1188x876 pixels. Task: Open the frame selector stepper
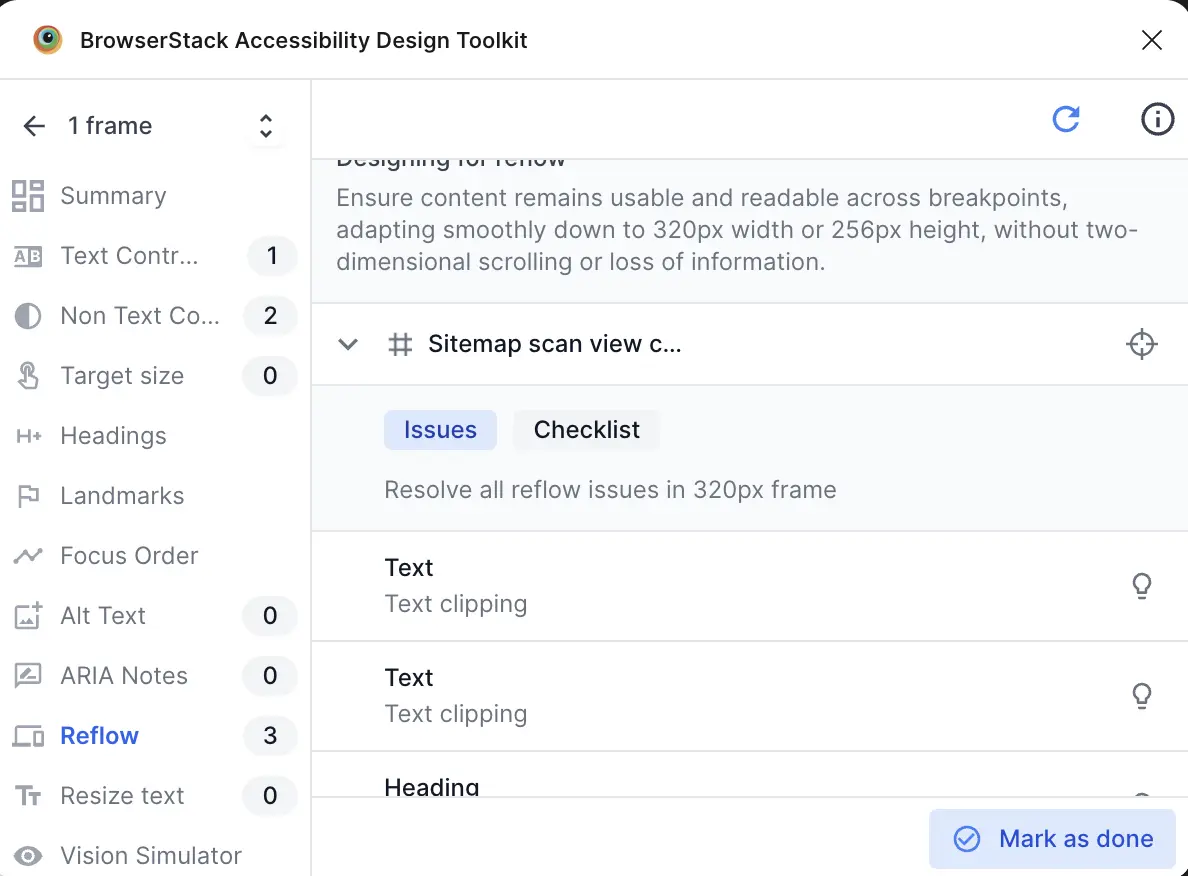[265, 125]
